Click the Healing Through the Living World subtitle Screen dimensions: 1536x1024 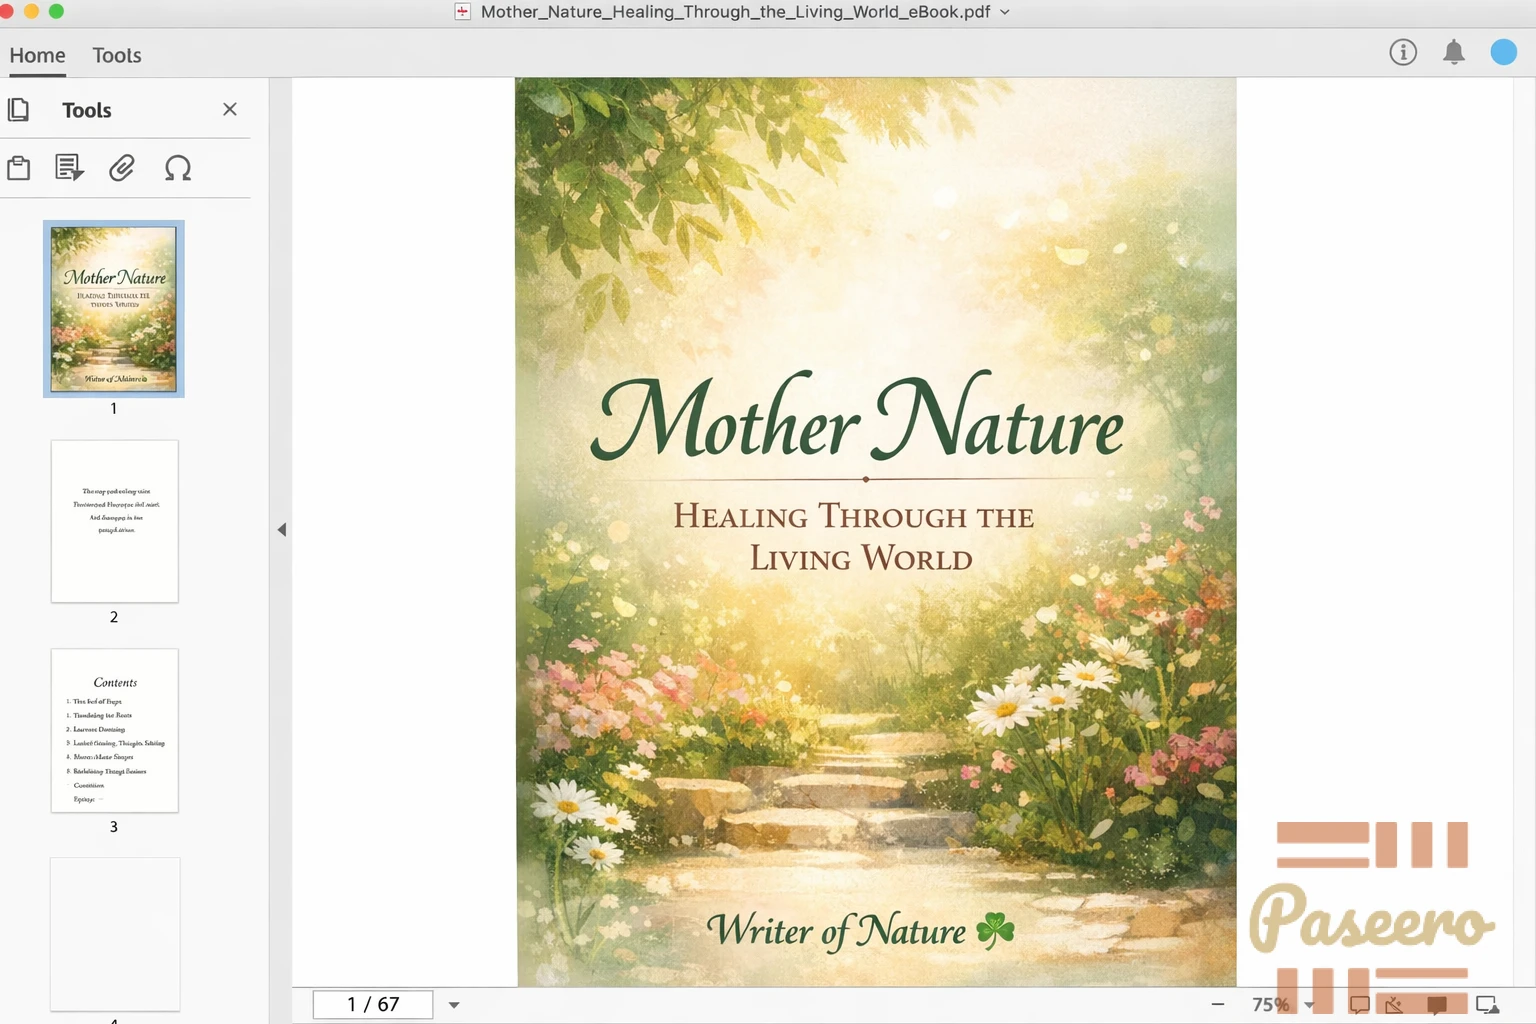coord(856,537)
